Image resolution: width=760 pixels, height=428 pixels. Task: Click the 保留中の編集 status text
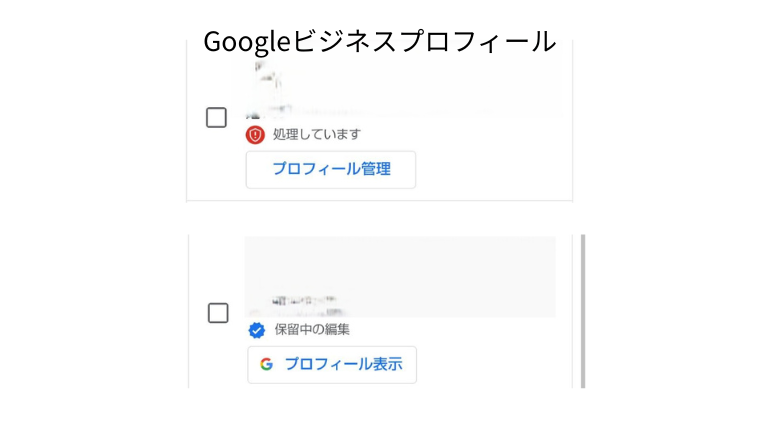click(x=312, y=330)
